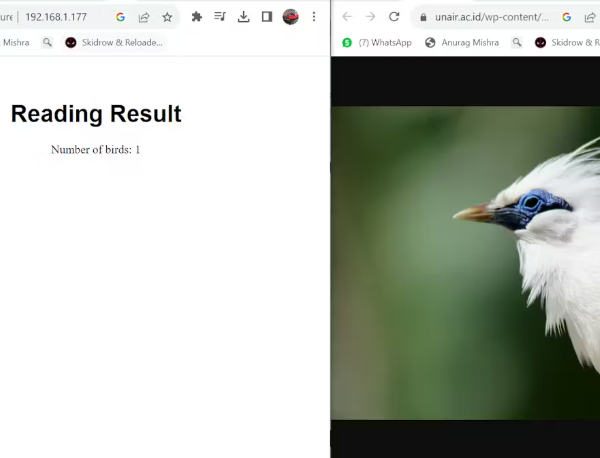Bookmark this page with the star icon
This screenshot has height=458, width=600.
167,17
